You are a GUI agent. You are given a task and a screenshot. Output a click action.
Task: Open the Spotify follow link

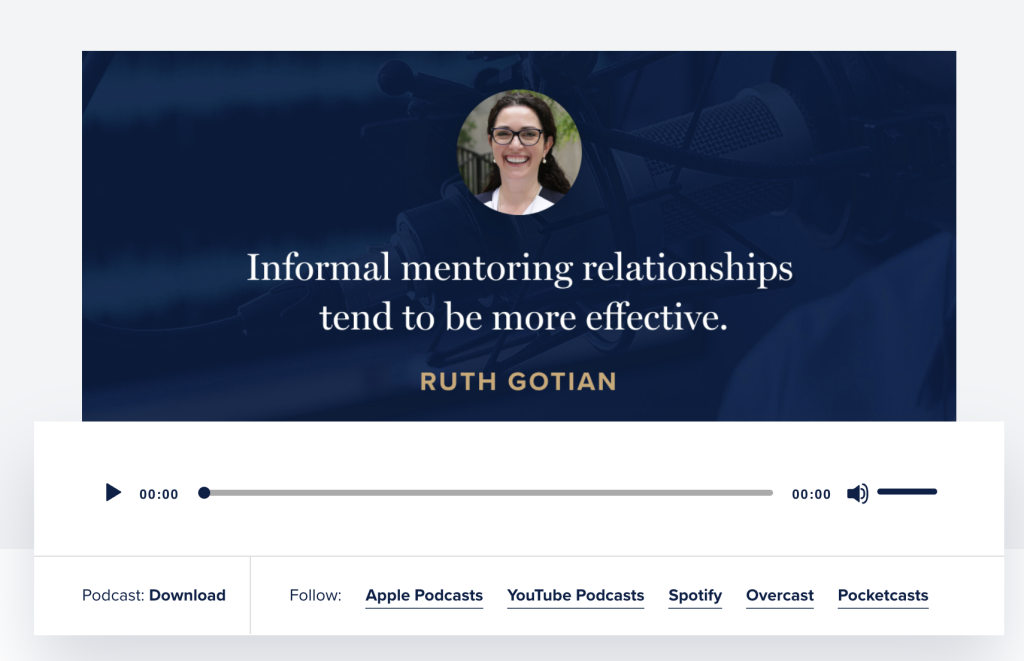point(695,595)
